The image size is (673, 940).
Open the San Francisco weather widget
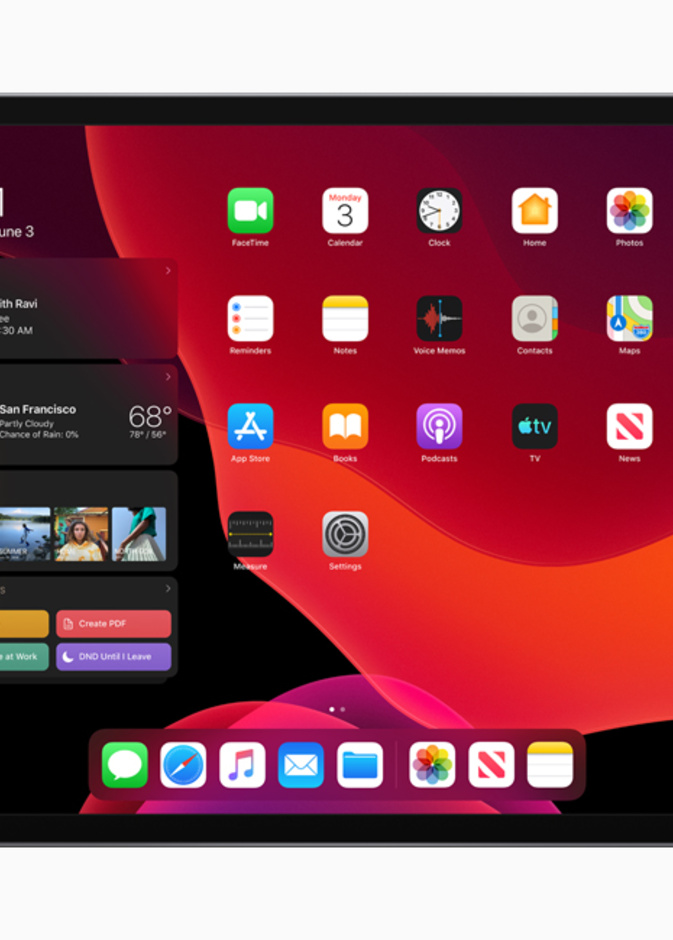tap(88, 415)
